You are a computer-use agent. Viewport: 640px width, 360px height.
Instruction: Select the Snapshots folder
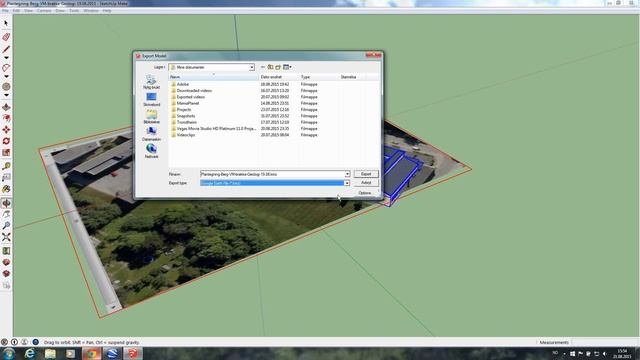click(186, 116)
